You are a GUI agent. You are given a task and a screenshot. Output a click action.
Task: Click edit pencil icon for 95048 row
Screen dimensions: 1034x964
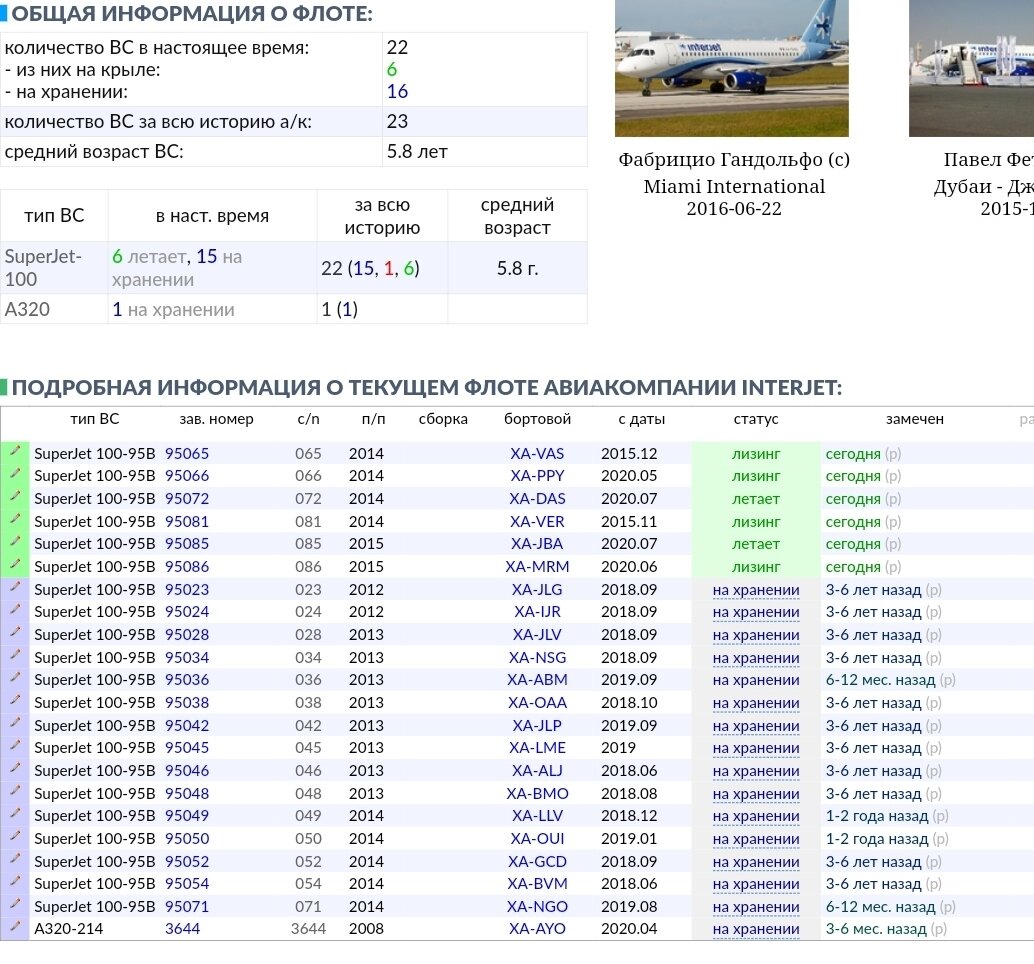point(15,791)
